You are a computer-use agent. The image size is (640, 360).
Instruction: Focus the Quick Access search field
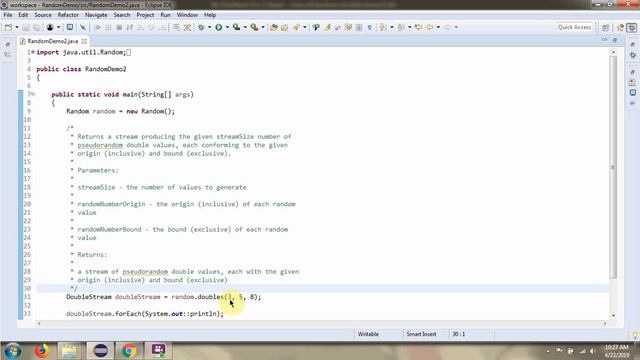point(574,27)
